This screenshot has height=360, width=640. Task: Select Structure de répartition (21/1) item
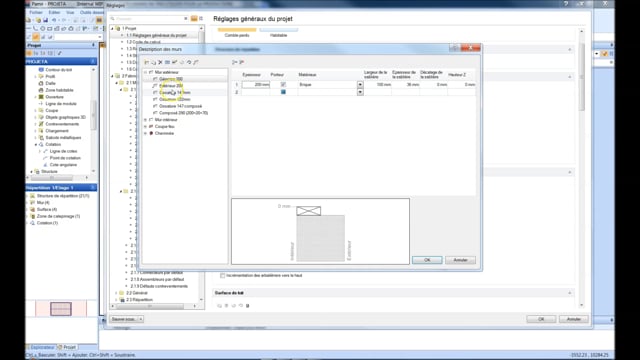click(63, 196)
